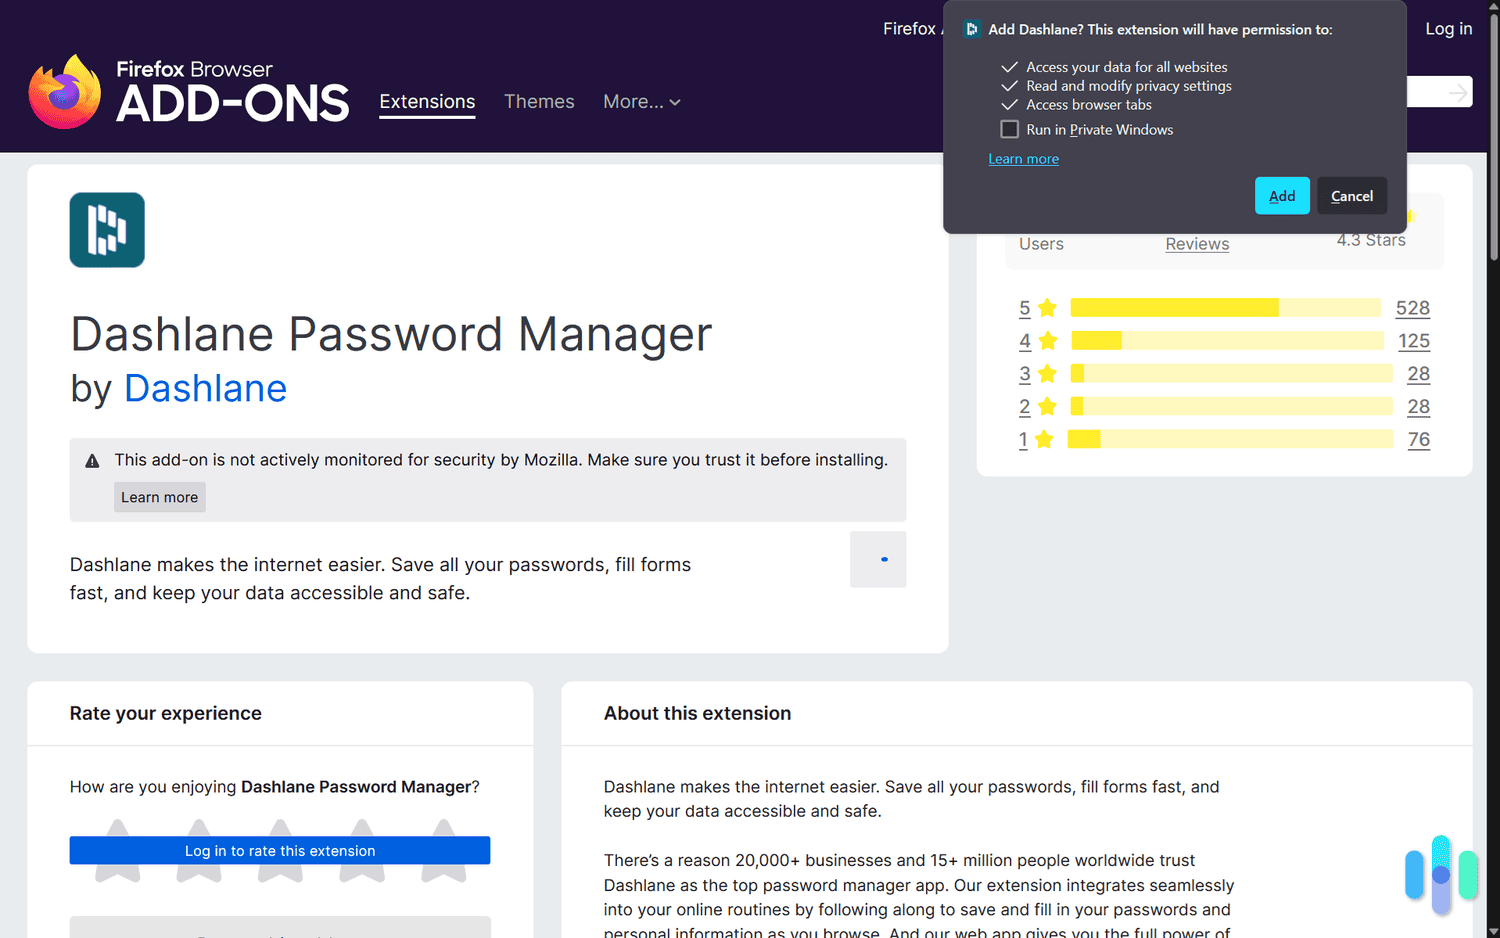Viewport: 1500px width, 938px height.
Task: Open the Extensions tab
Action: point(427,102)
